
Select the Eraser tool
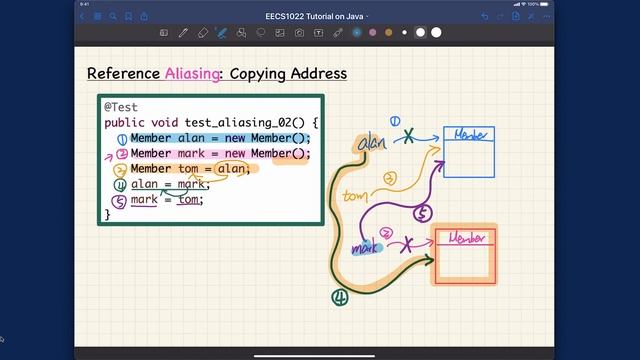[x=202, y=33]
